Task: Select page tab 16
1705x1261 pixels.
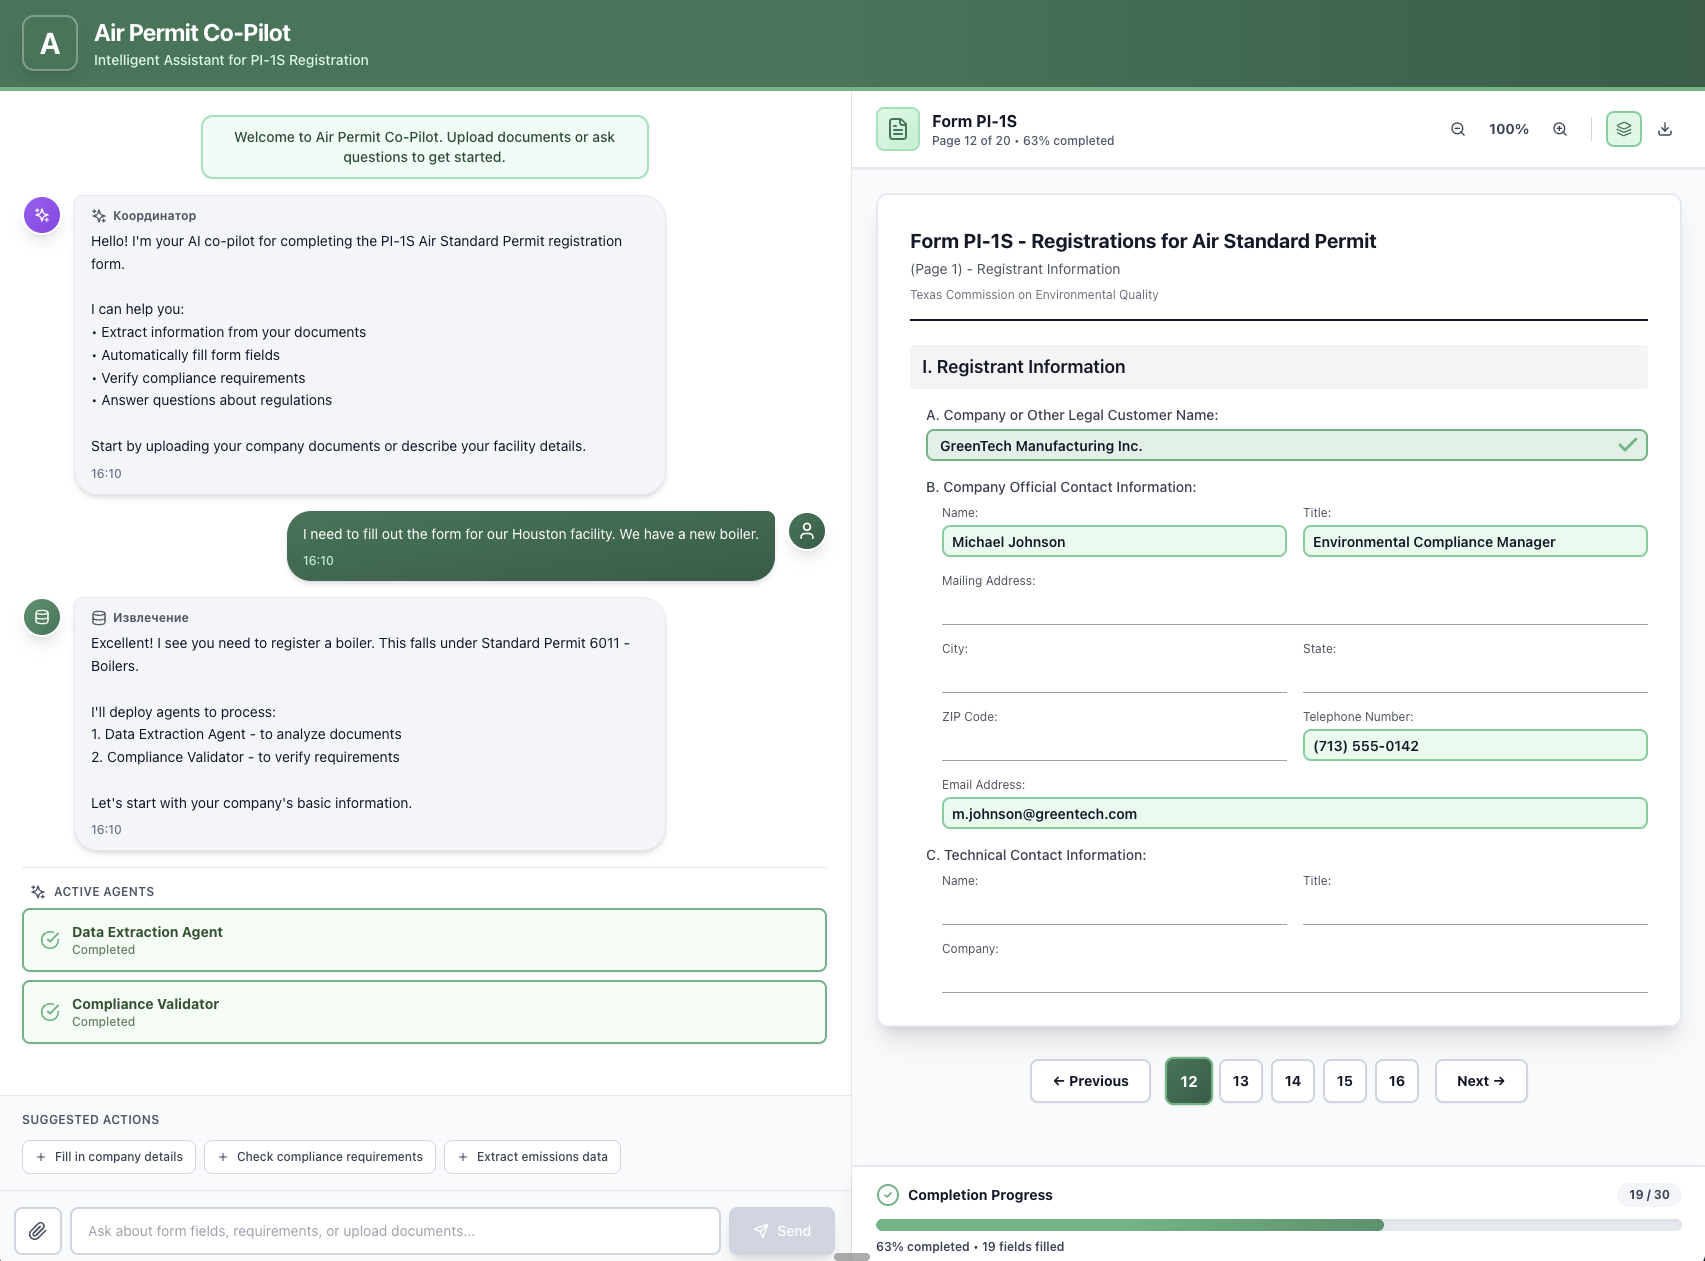Action: coord(1396,1081)
